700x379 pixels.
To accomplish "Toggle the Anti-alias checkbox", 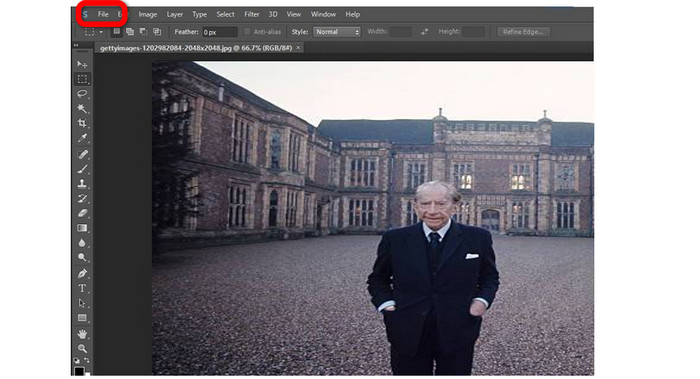I will tap(247, 32).
